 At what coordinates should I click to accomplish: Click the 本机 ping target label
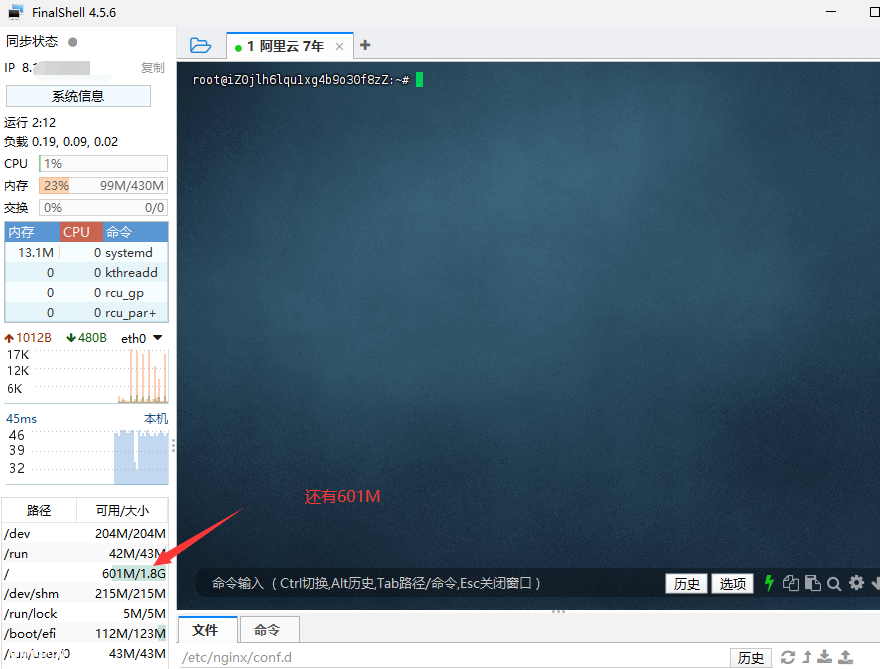[155, 419]
